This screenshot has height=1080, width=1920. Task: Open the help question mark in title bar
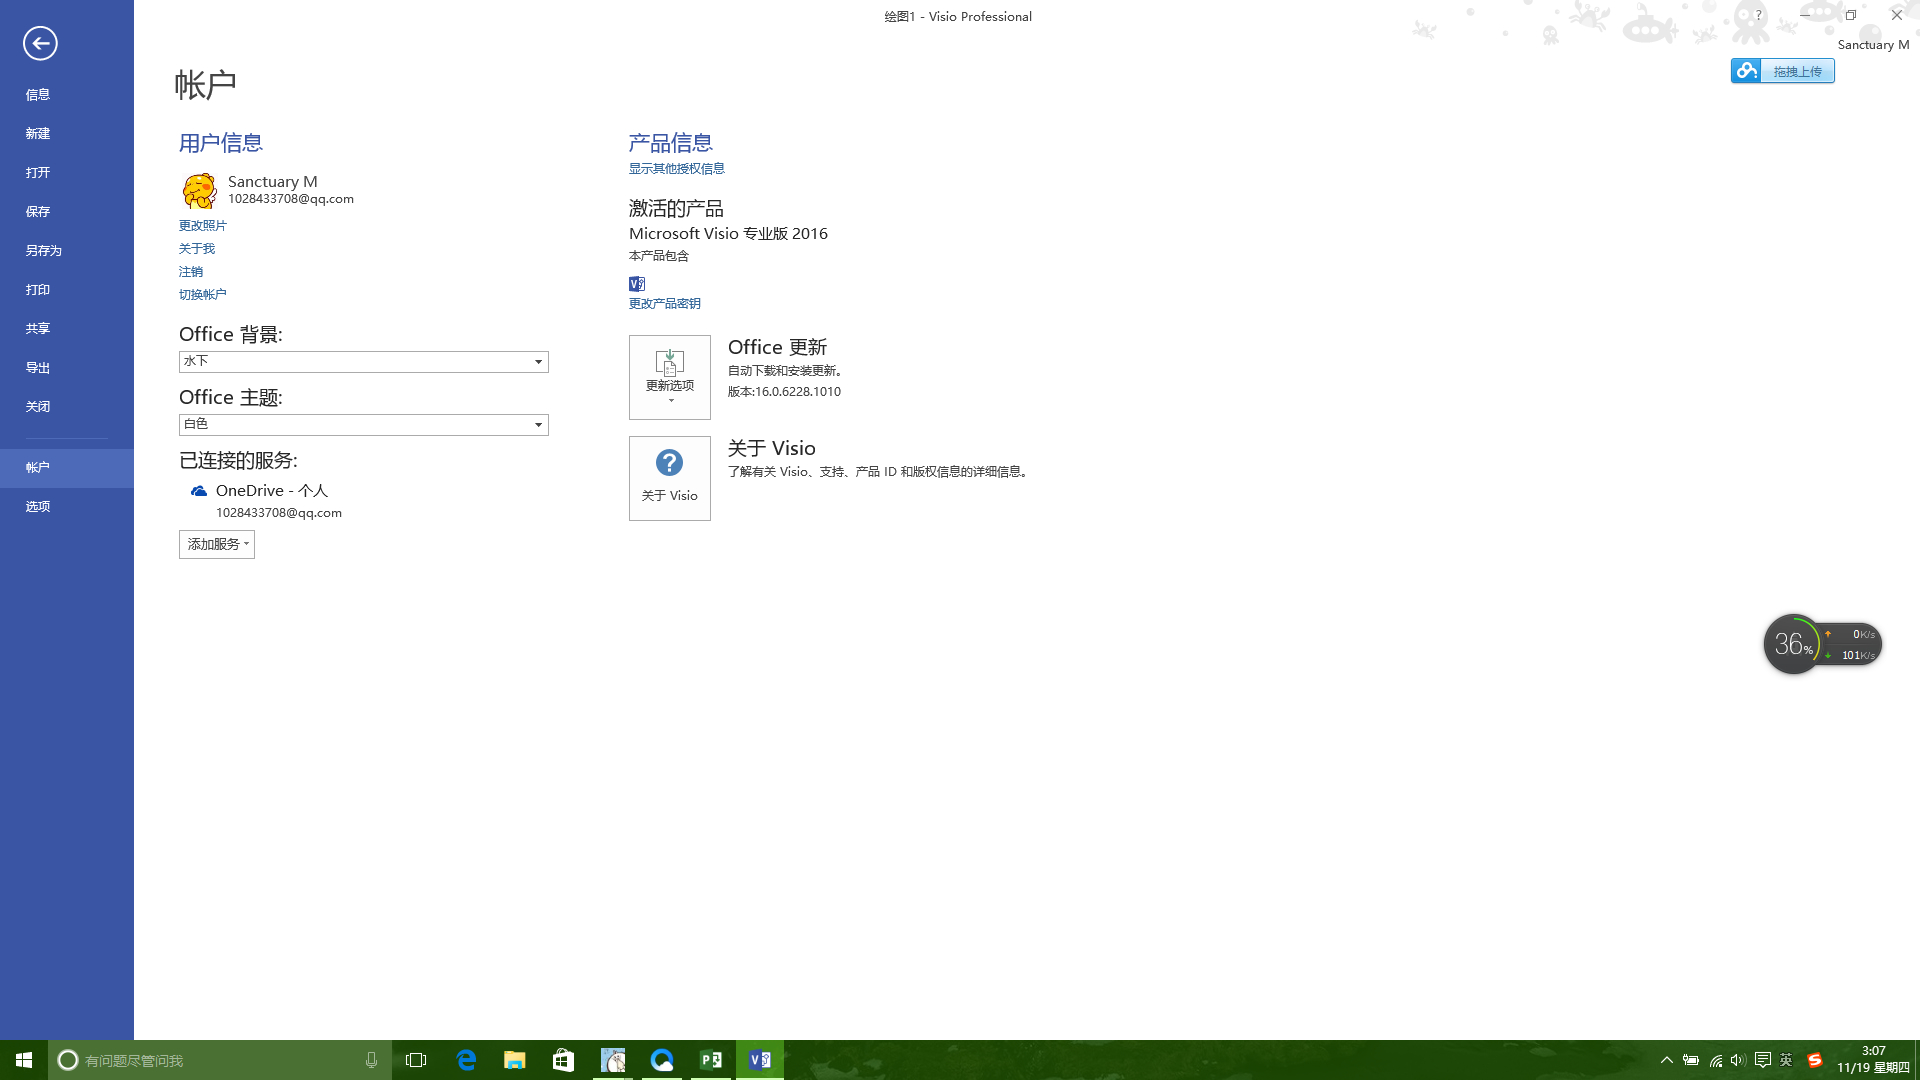click(x=1758, y=15)
